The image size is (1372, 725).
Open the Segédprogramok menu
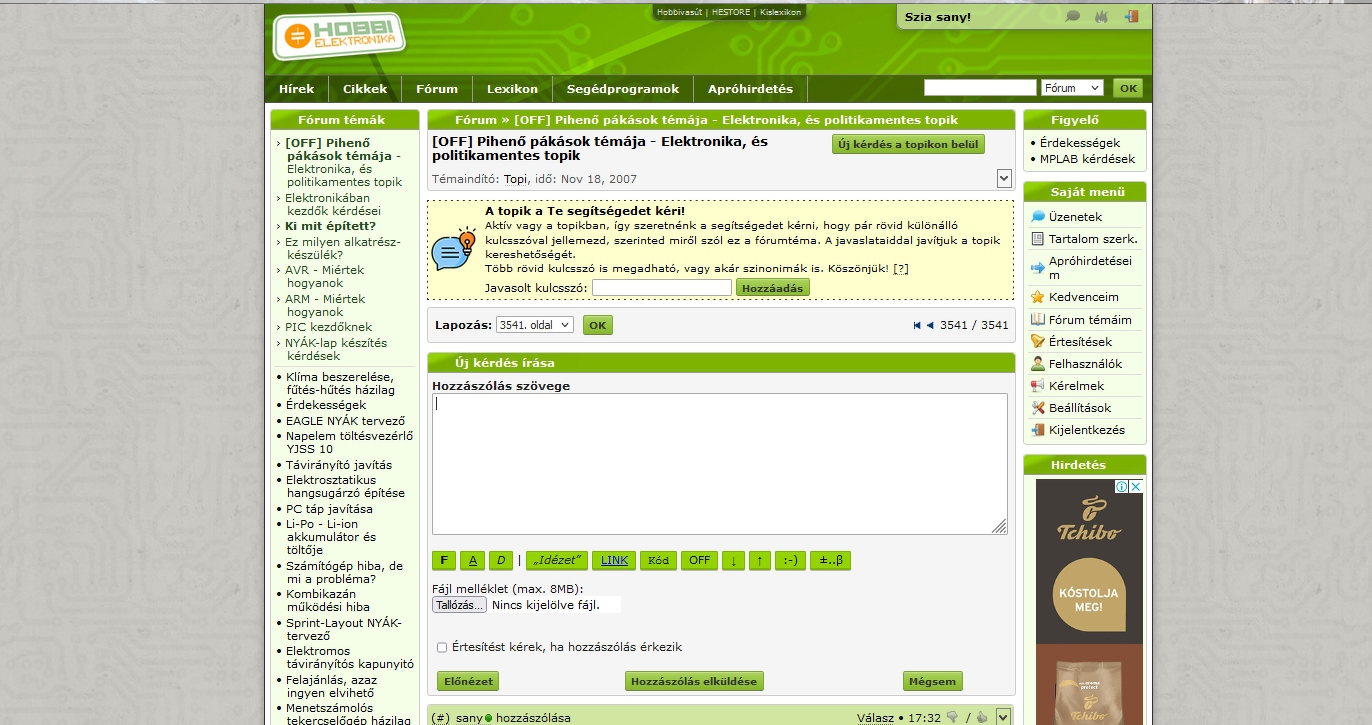click(x=623, y=89)
